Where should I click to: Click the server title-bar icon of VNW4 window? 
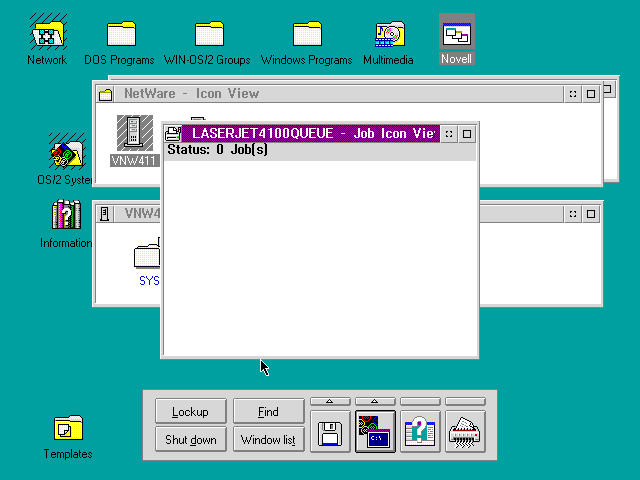[x=104, y=214]
